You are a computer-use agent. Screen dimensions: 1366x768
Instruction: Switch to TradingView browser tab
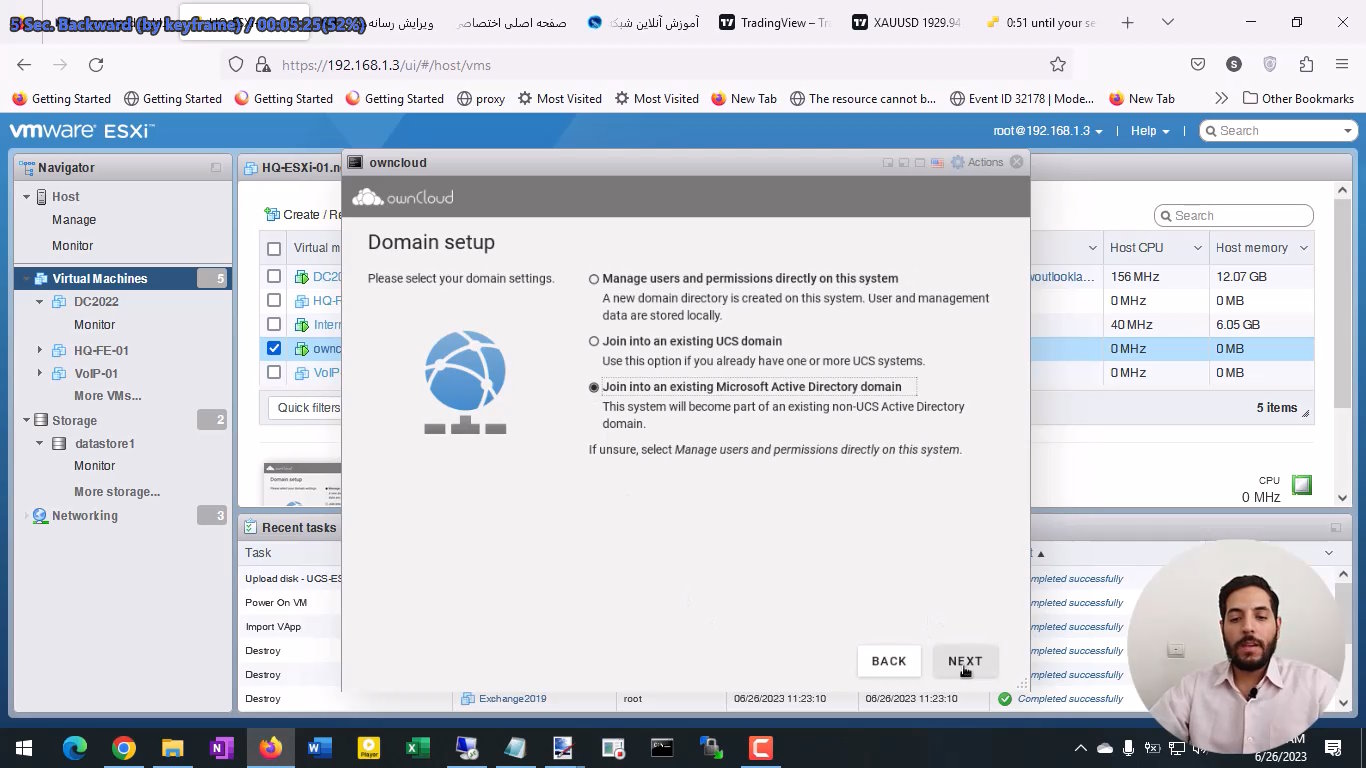[x=776, y=22]
